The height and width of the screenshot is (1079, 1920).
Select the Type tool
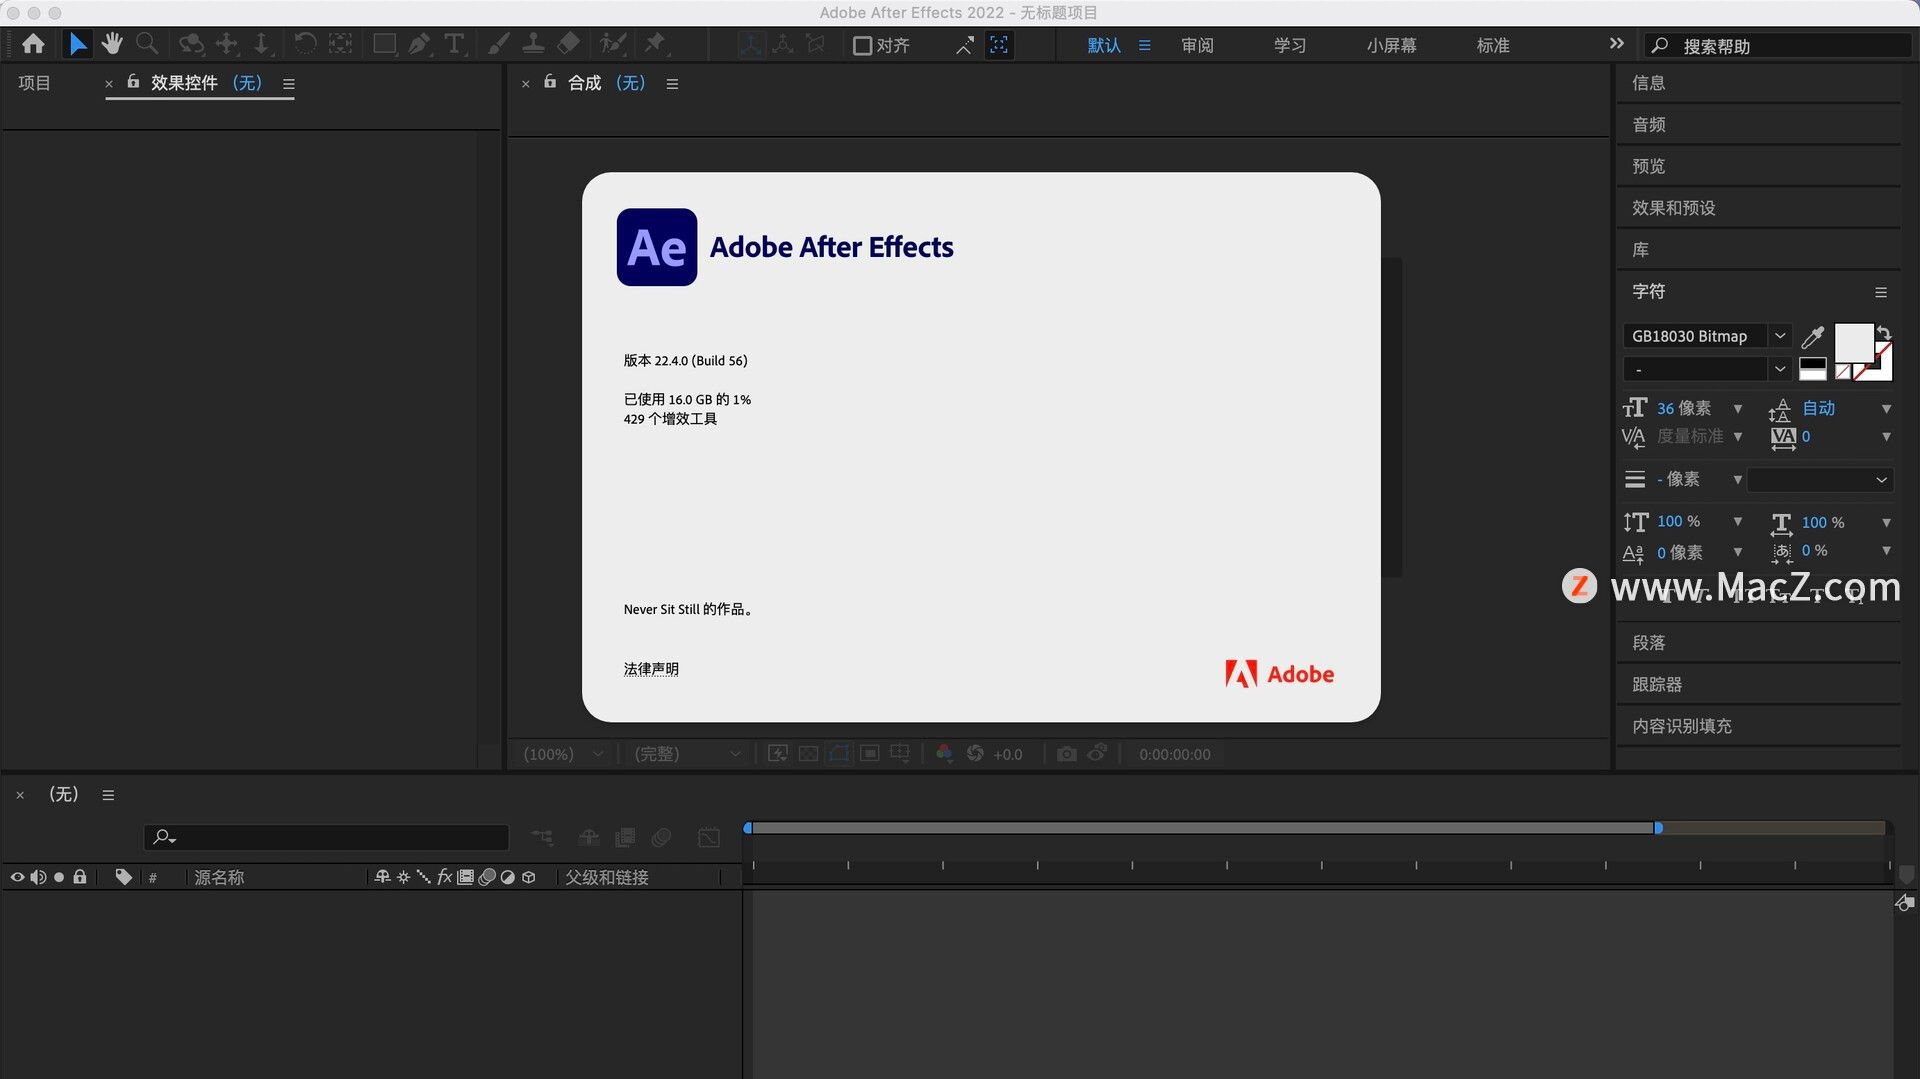pyautogui.click(x=453, y=43)
